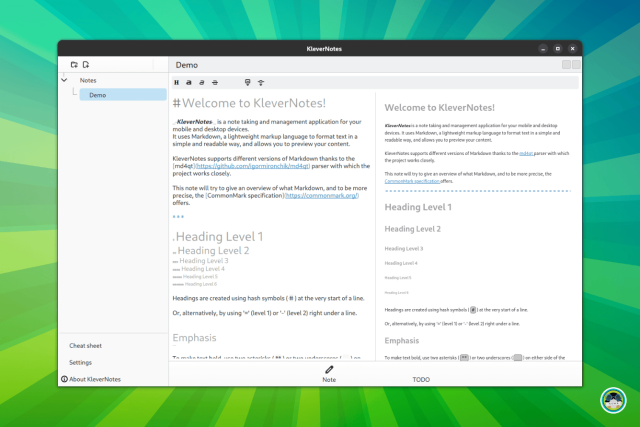Click the new folder icon in the sidebar

74,64
